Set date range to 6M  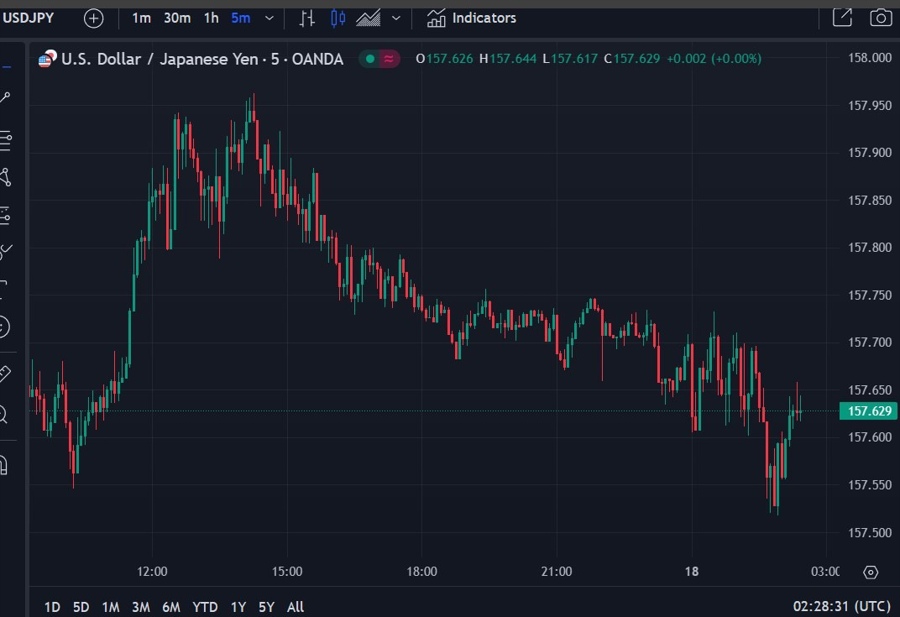(x=171, y=607)
